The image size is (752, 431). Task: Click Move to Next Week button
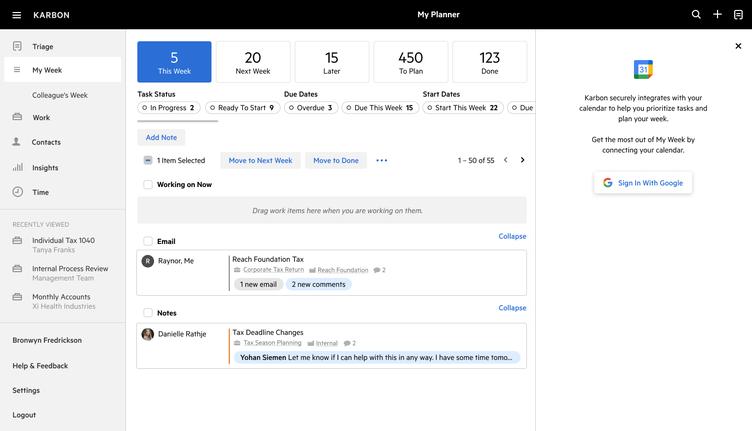[260, 160]
